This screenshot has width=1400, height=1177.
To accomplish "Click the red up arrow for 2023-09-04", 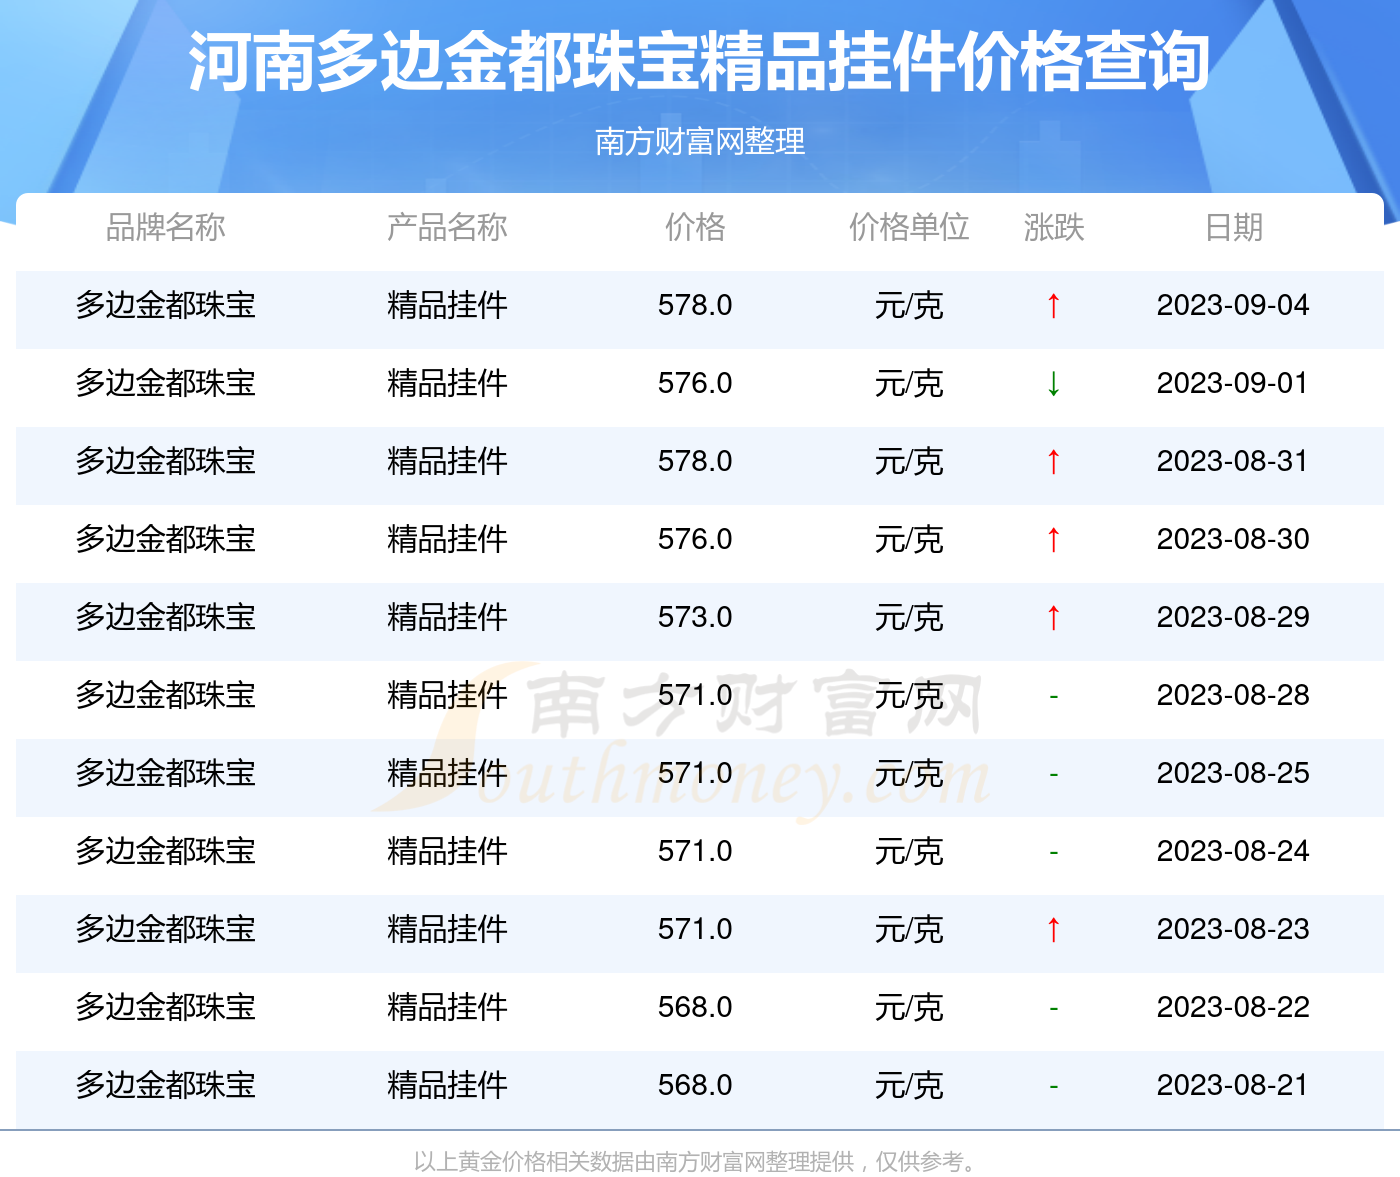I will click(x=1053, y=305).
